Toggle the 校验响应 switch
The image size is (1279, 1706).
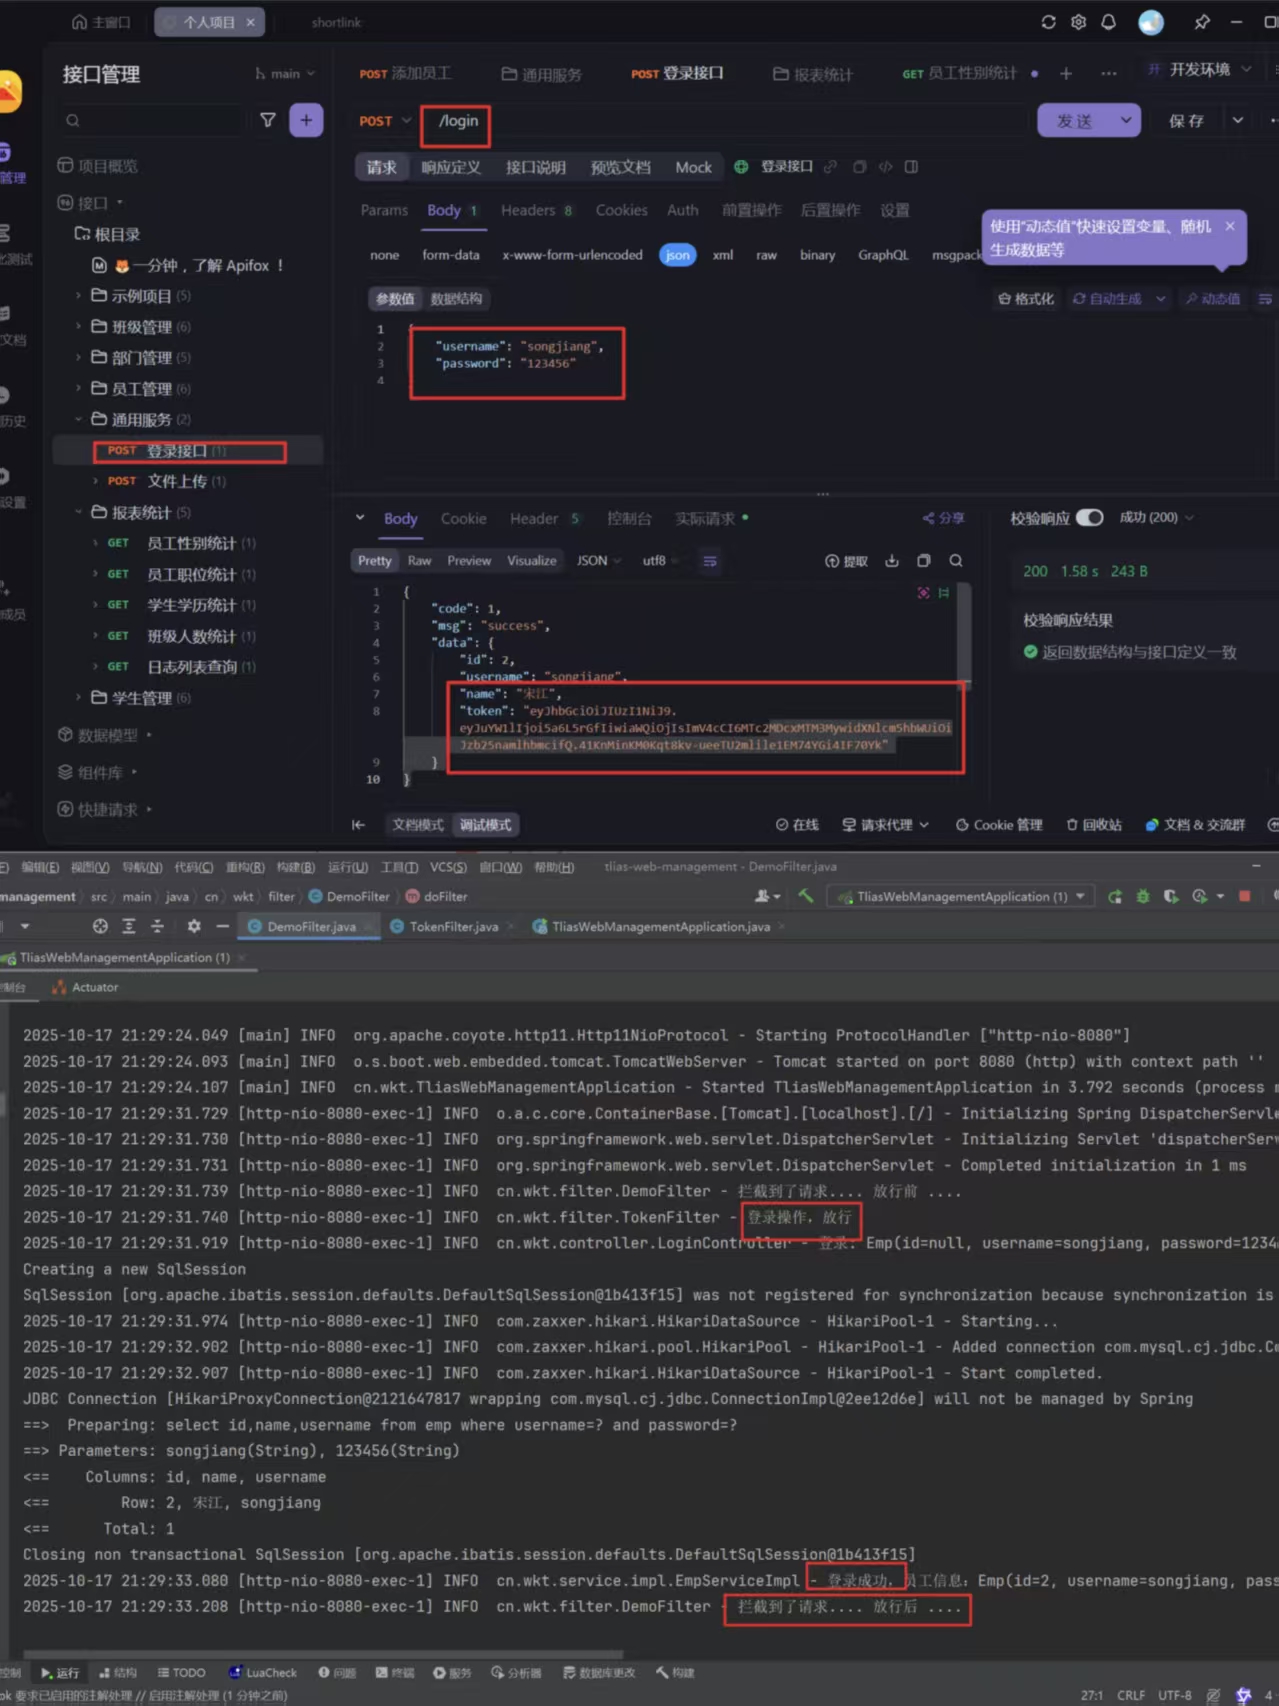point(1089,517)
